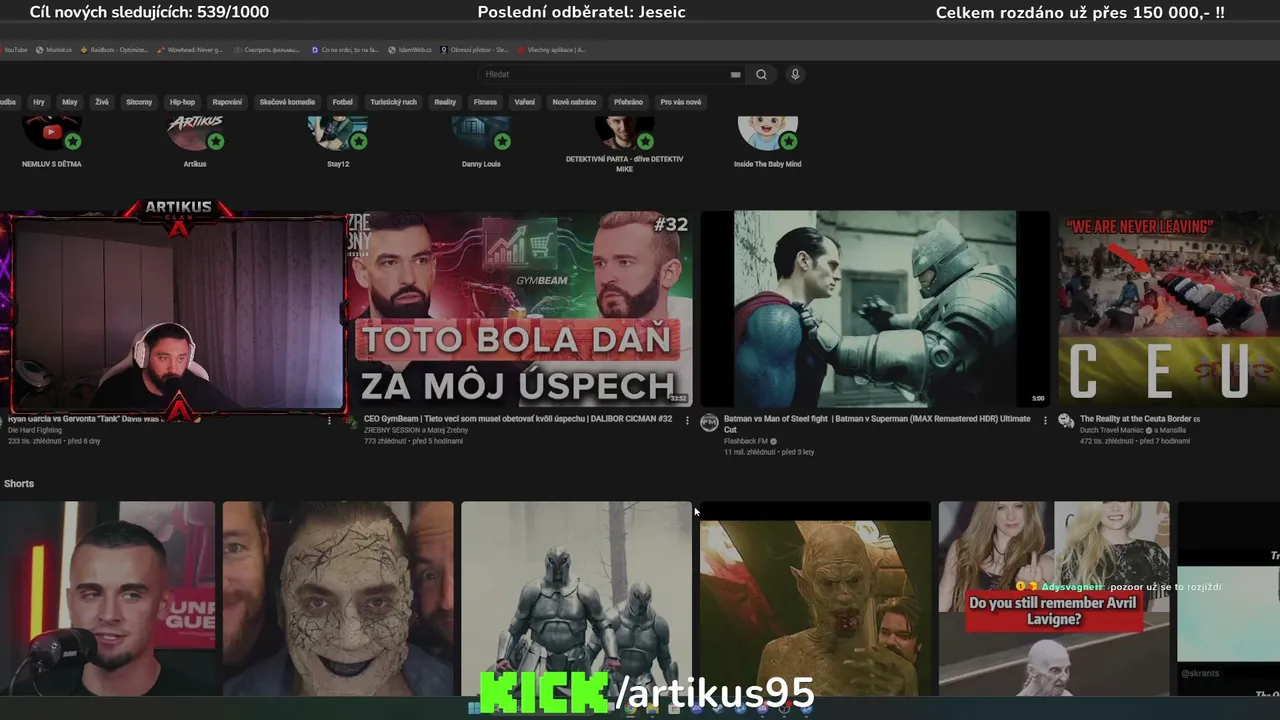Select the Mixy filter chip
Screen dimensions: 1280x720
tap(70, 102)
